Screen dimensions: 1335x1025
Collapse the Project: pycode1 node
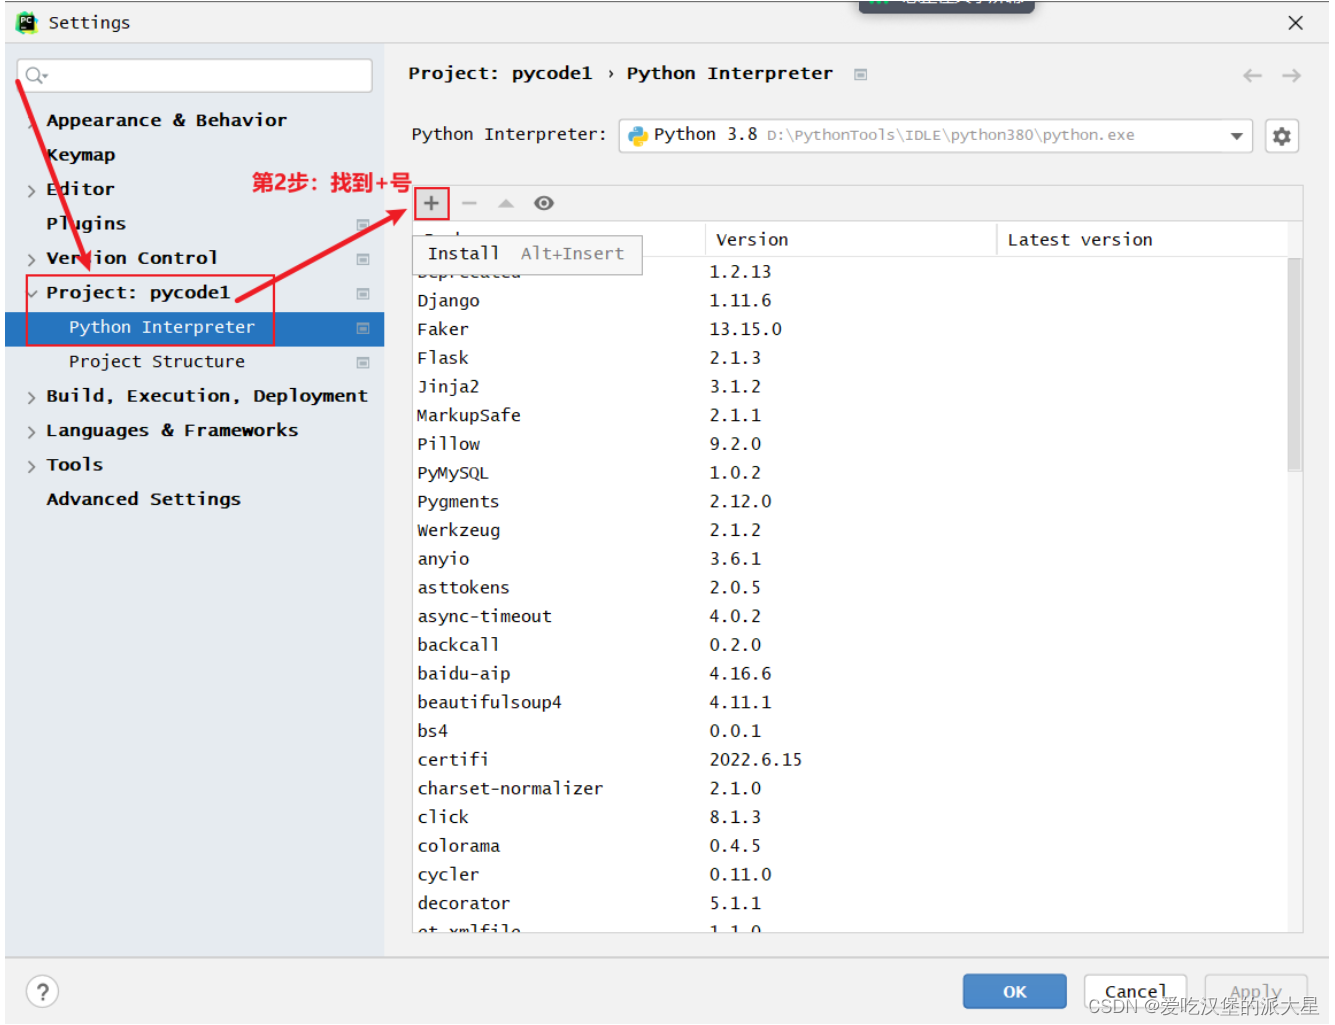coord(33,292)
